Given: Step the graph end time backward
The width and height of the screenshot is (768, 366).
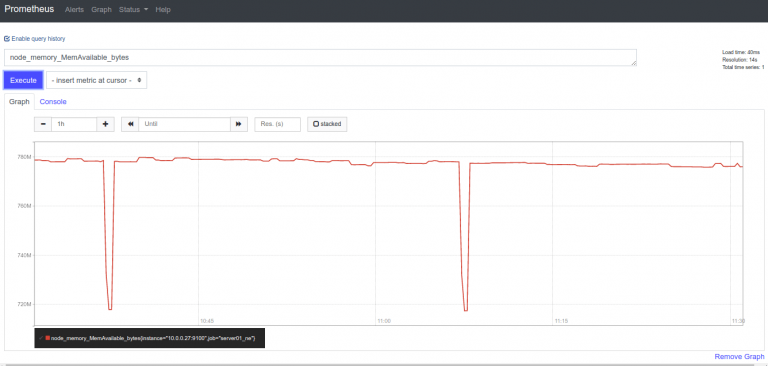Looking at the screenshot, I should tap(130, 124).
